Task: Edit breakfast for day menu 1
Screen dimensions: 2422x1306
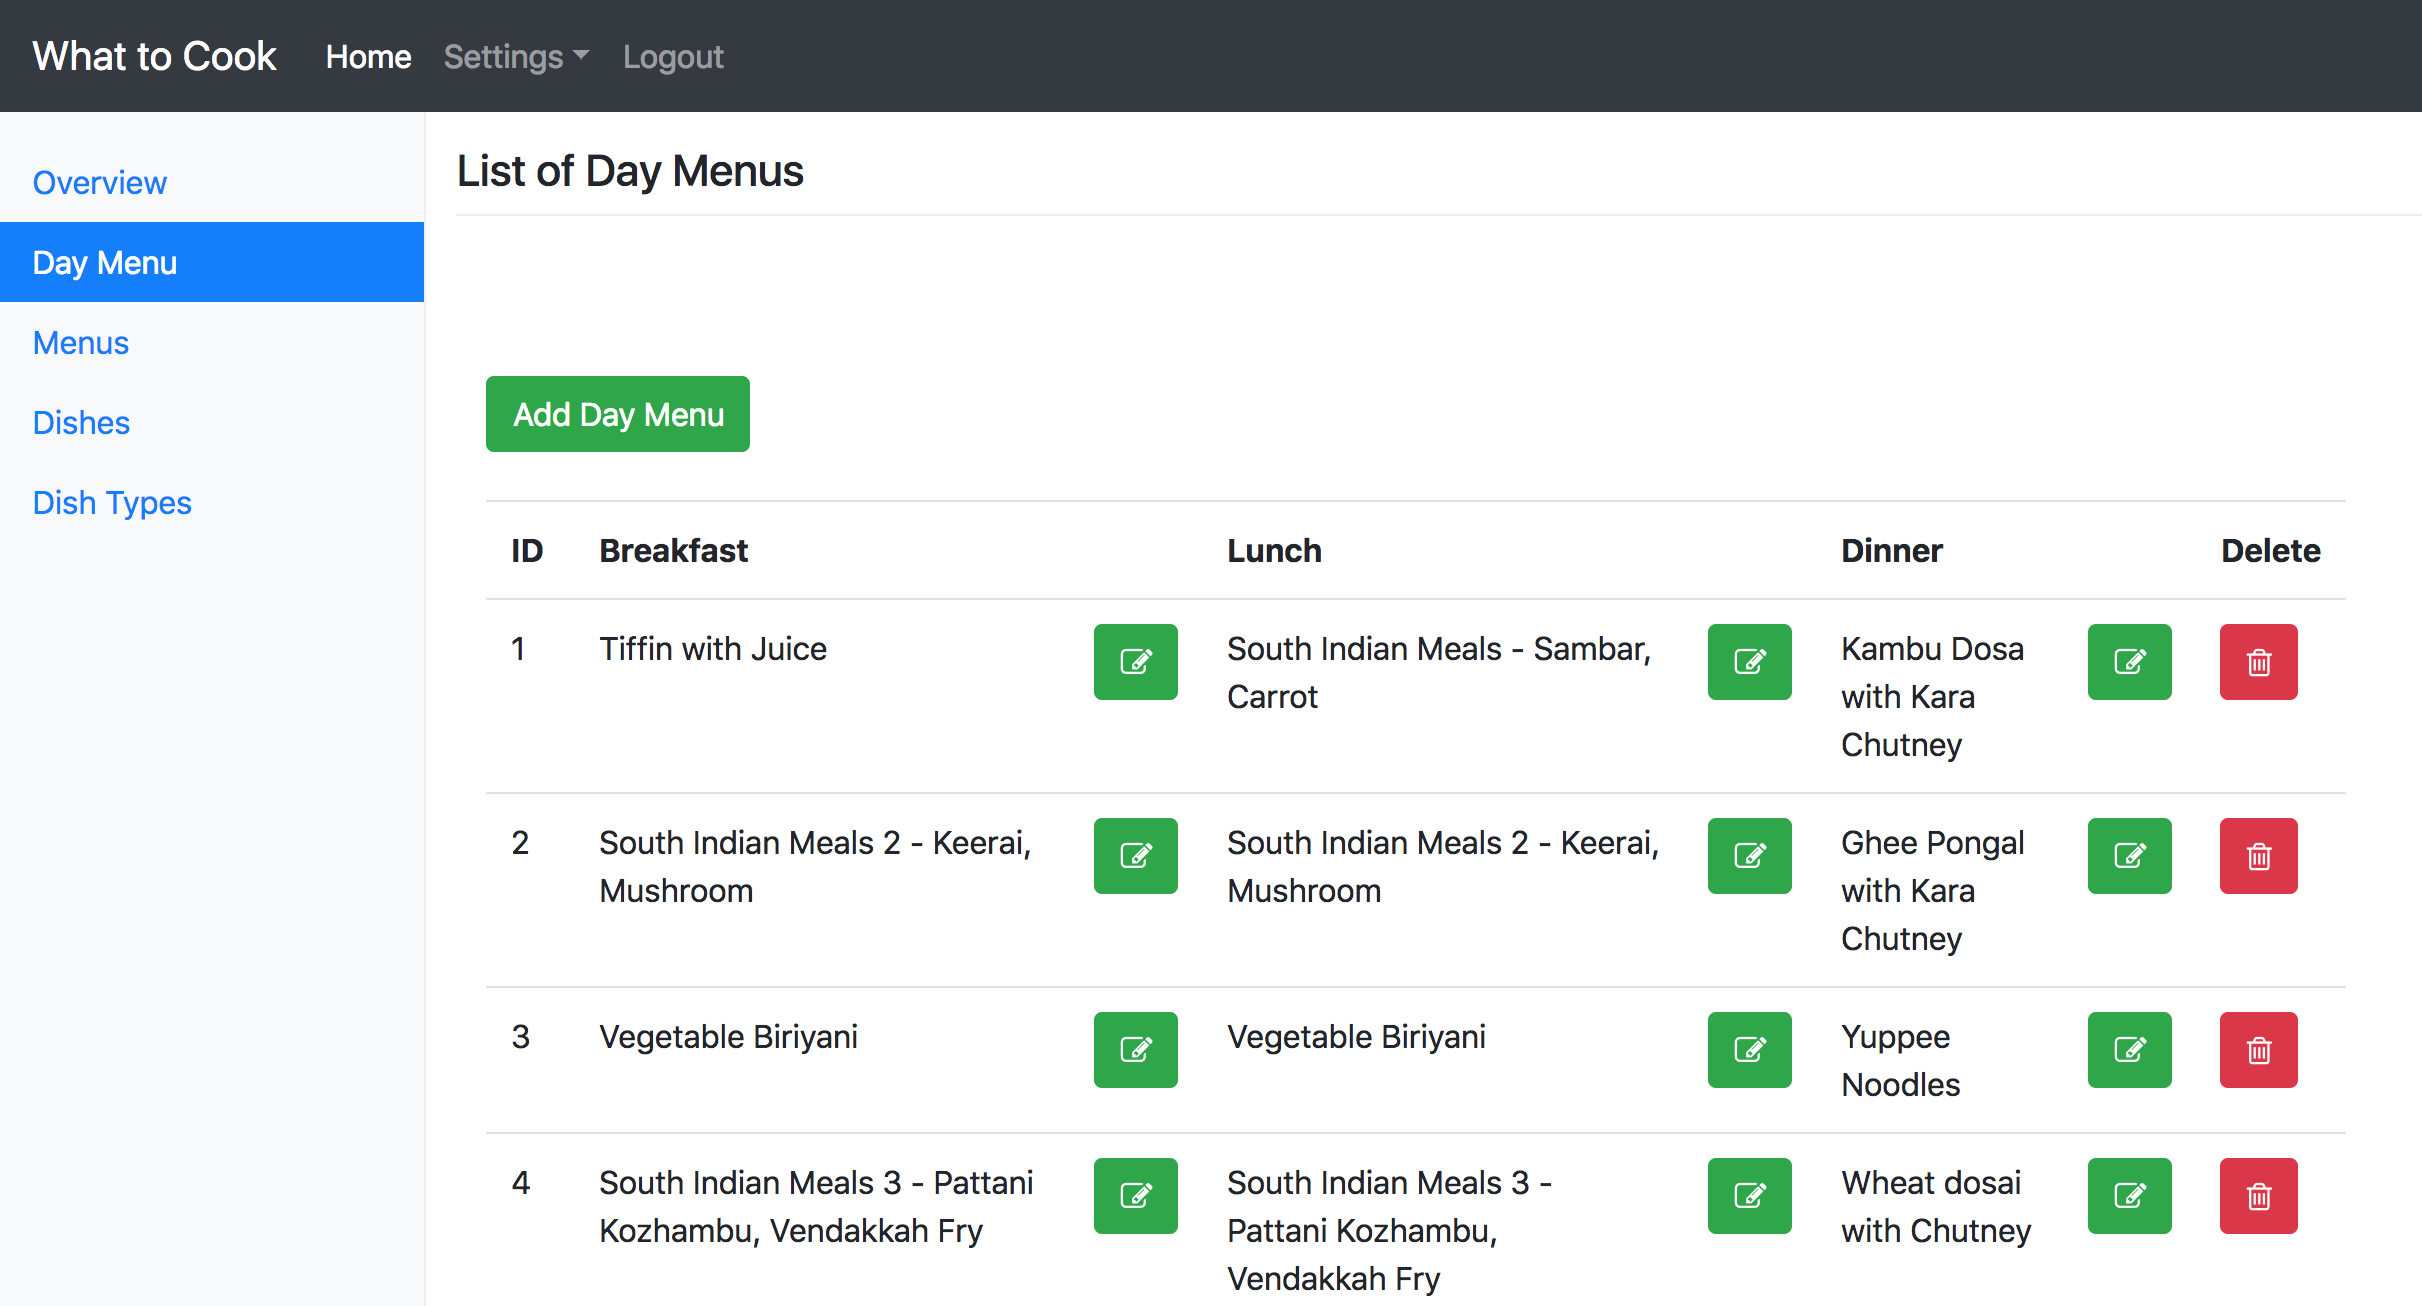Action: point(1135,662)
